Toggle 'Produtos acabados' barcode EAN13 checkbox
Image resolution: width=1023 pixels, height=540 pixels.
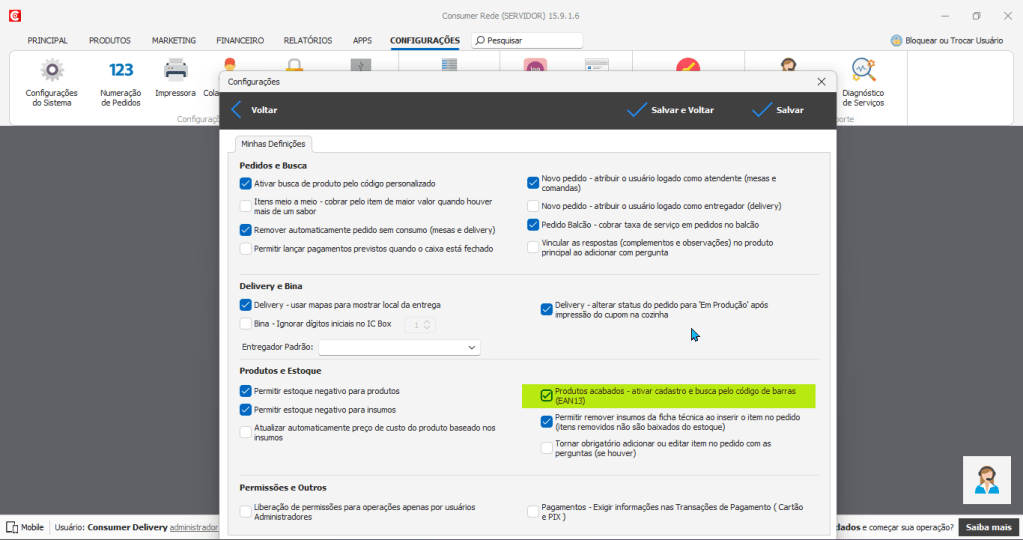[x=547, y=395]
